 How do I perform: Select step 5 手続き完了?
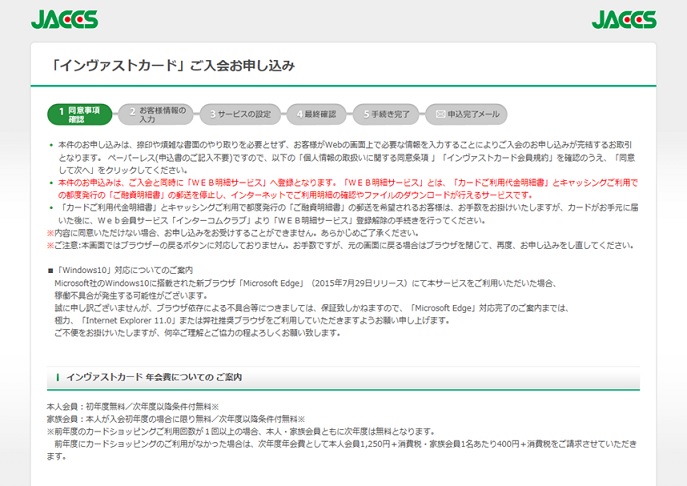(x=386, y=114)
